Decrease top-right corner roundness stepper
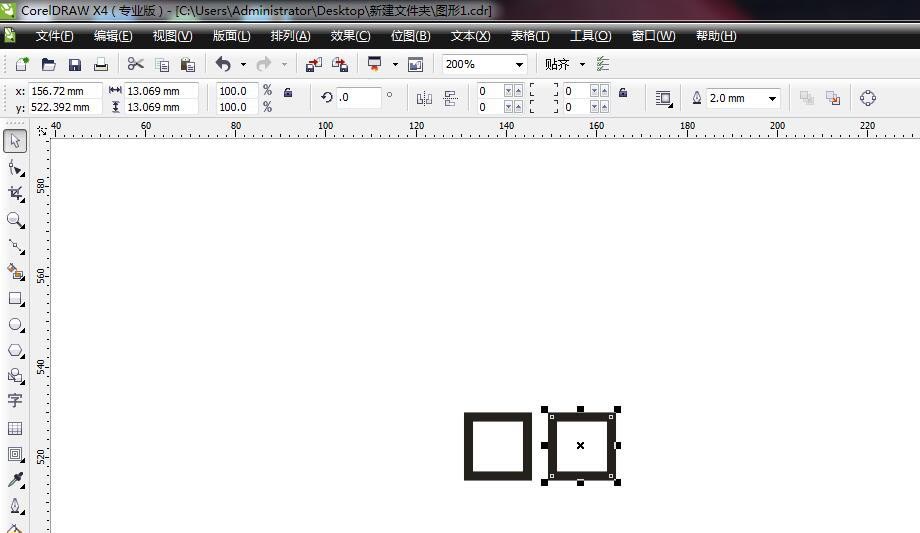This screenshot has height=533, width=920. (x=594, y=91)
